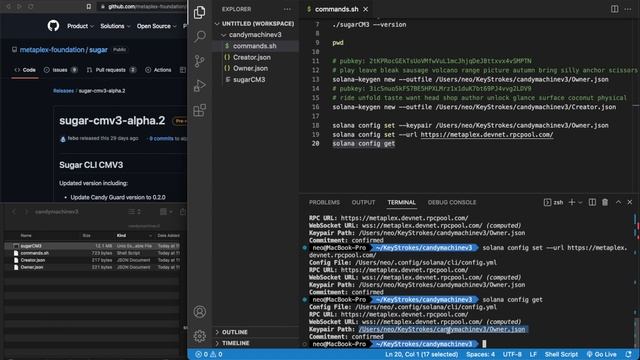
Task: Open the Extensions view icon
Action: [200, 110]
